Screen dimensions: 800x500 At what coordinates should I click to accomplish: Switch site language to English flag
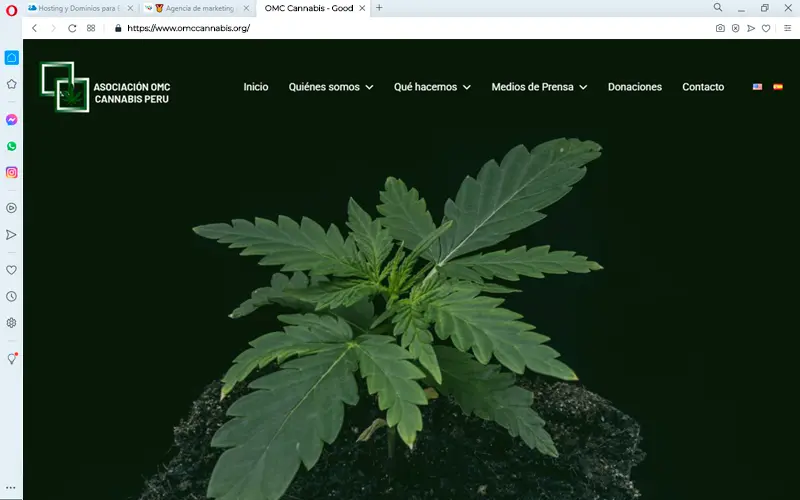click(757, 87)
